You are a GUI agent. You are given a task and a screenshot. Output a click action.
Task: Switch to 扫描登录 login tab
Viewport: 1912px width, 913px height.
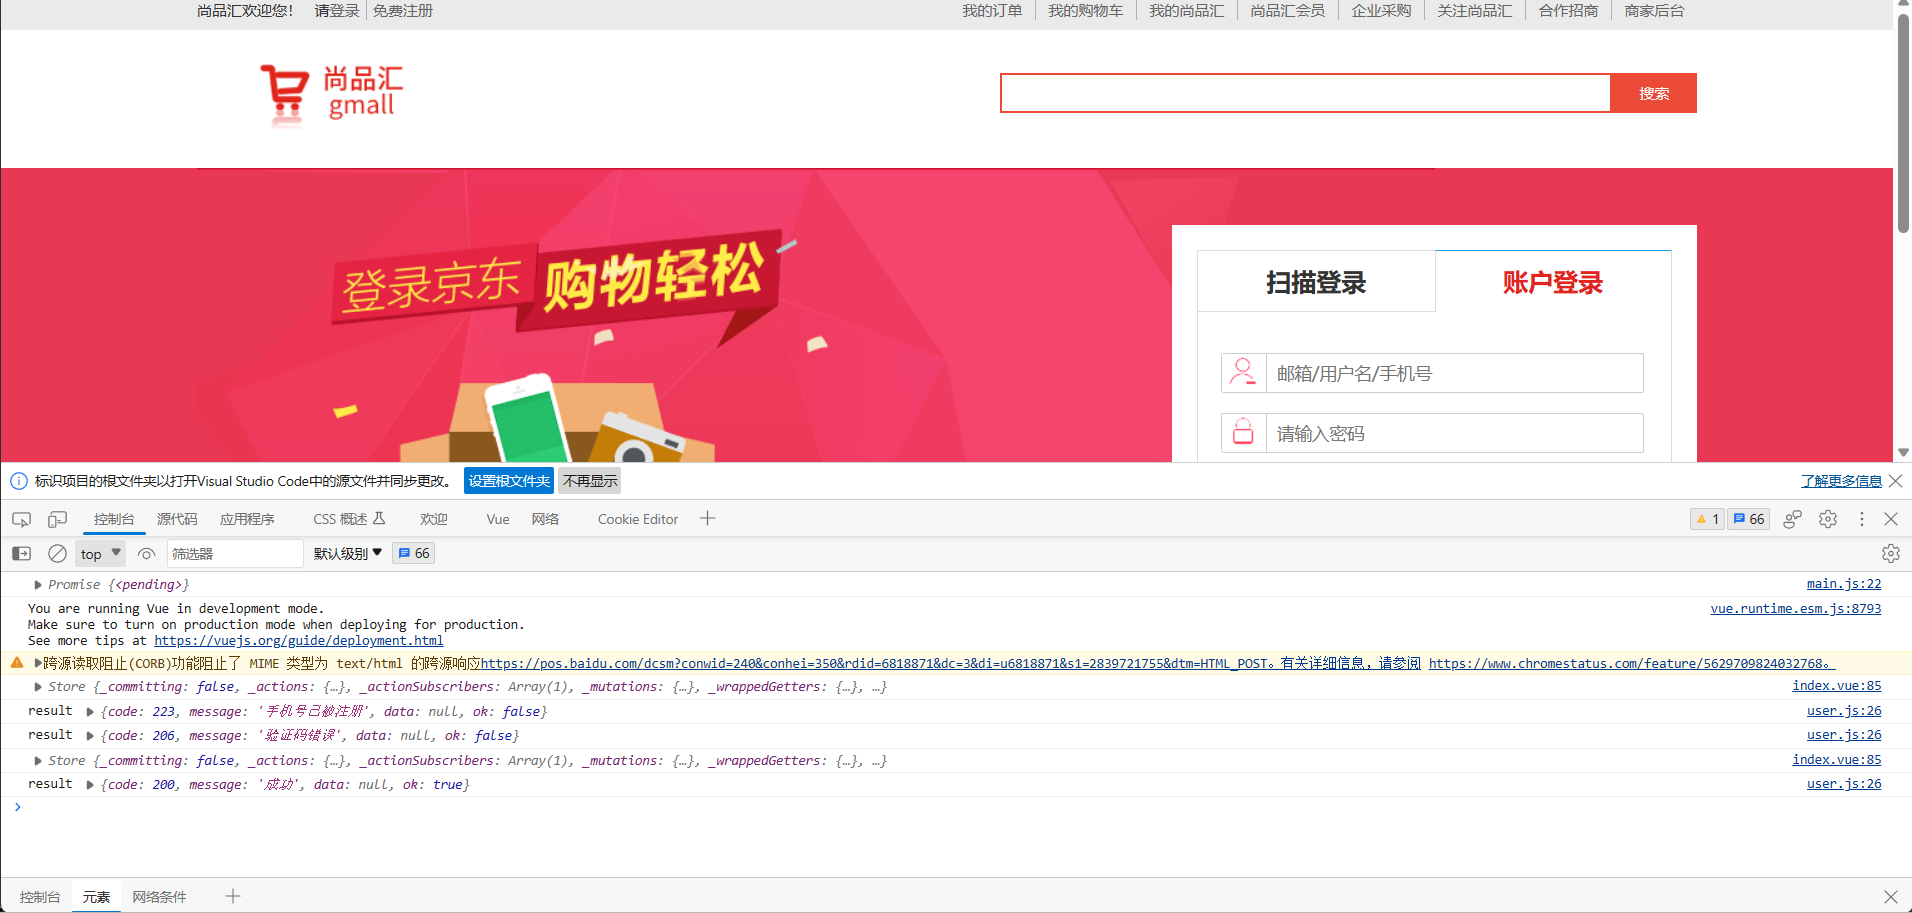click(1316, 282)
